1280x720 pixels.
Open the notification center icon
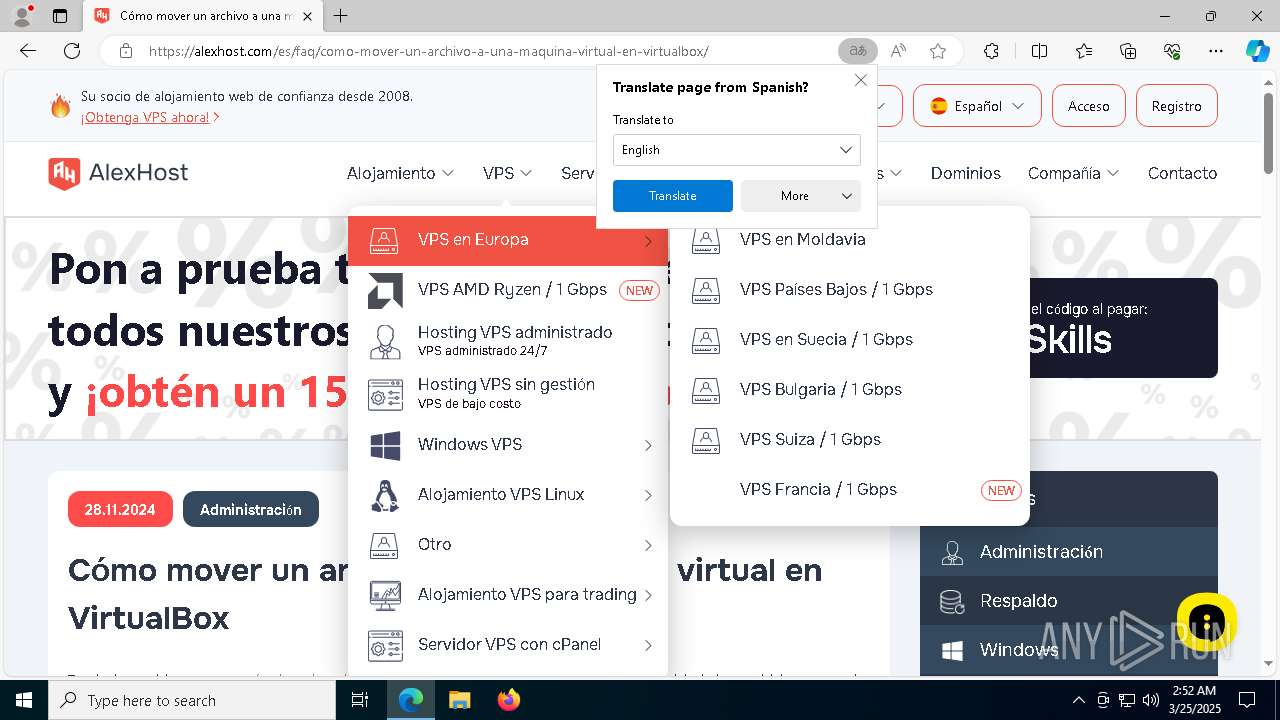pos(1247,700)
